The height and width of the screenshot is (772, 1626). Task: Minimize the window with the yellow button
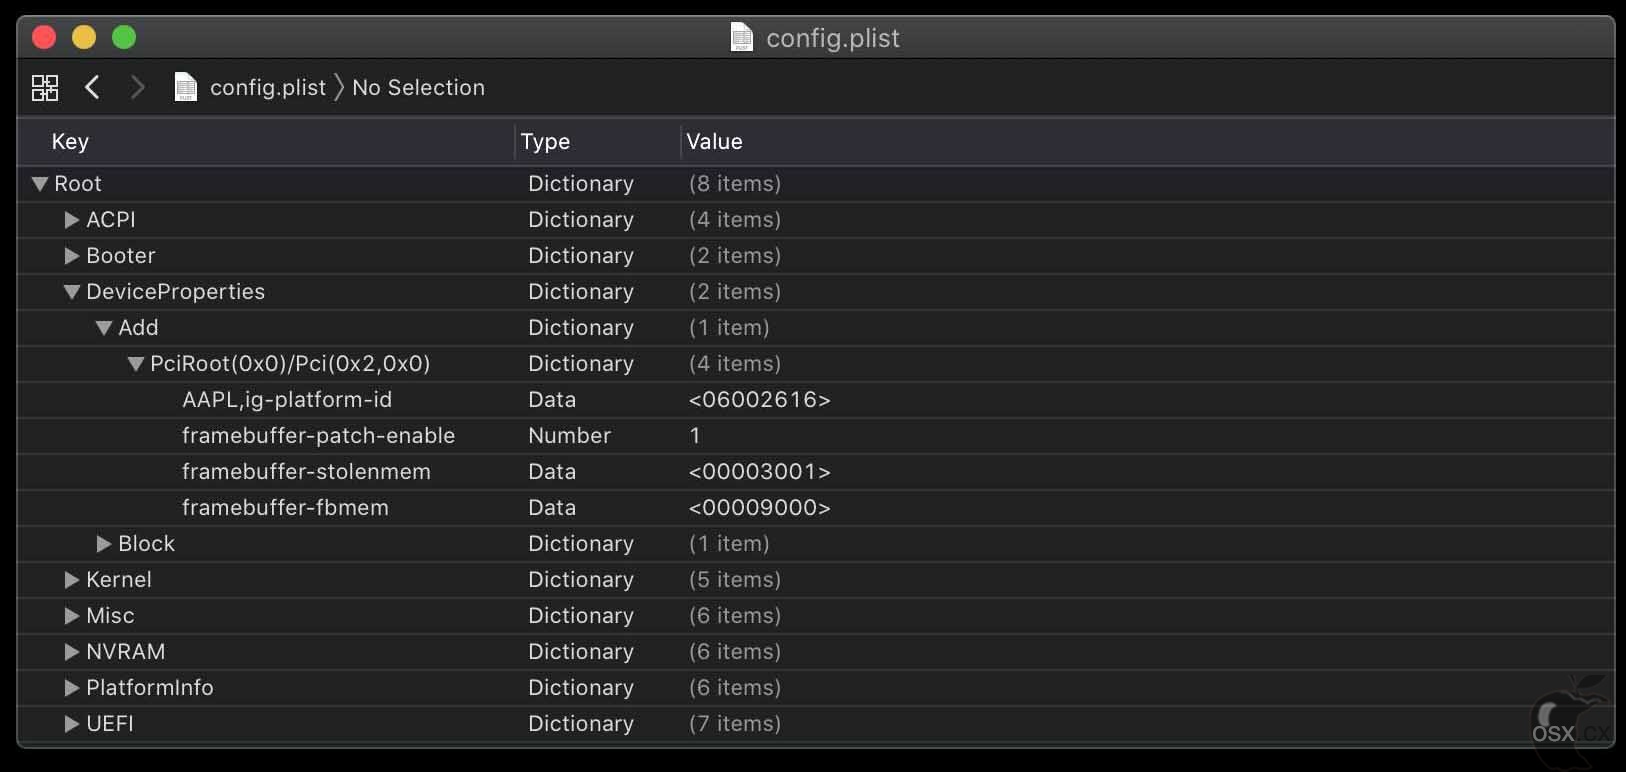(x=84, y=37)
